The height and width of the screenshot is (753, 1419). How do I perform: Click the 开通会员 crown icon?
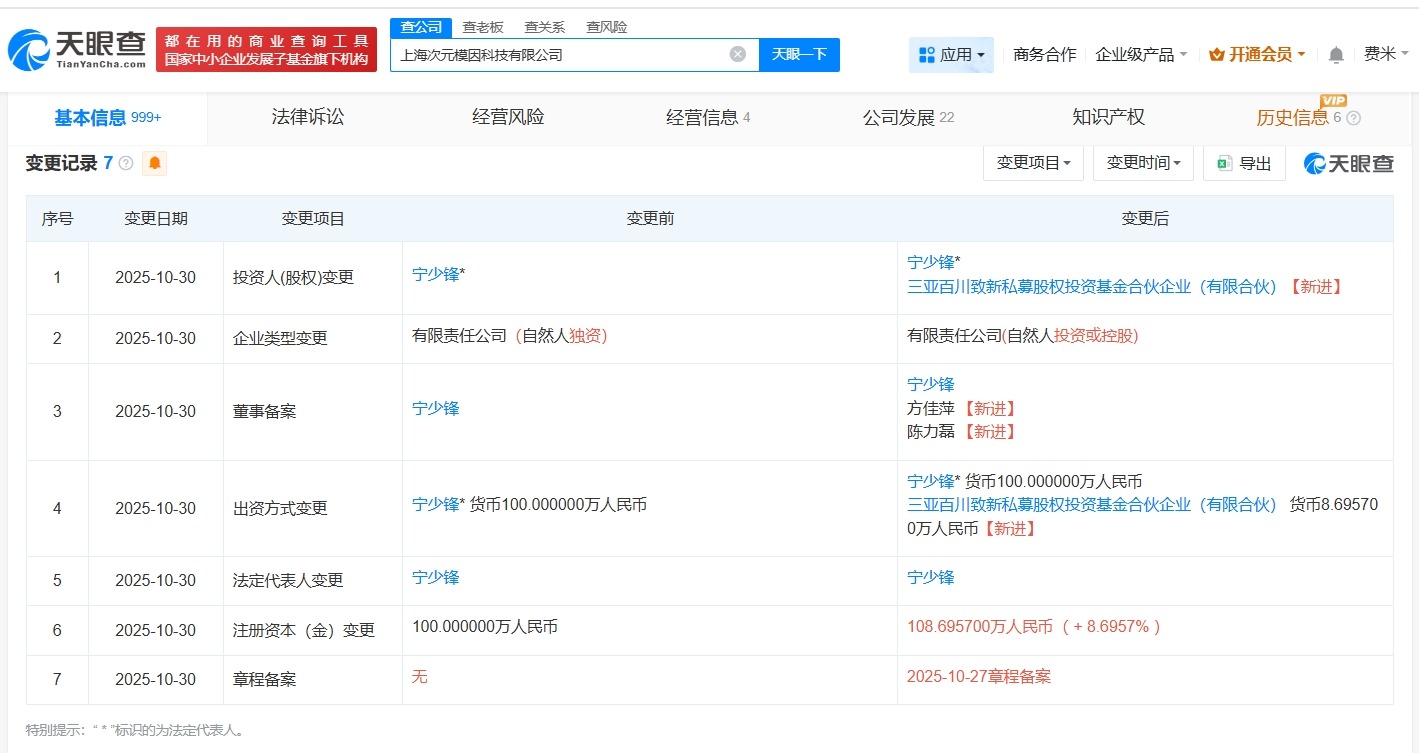click(x=1216, y=55)
